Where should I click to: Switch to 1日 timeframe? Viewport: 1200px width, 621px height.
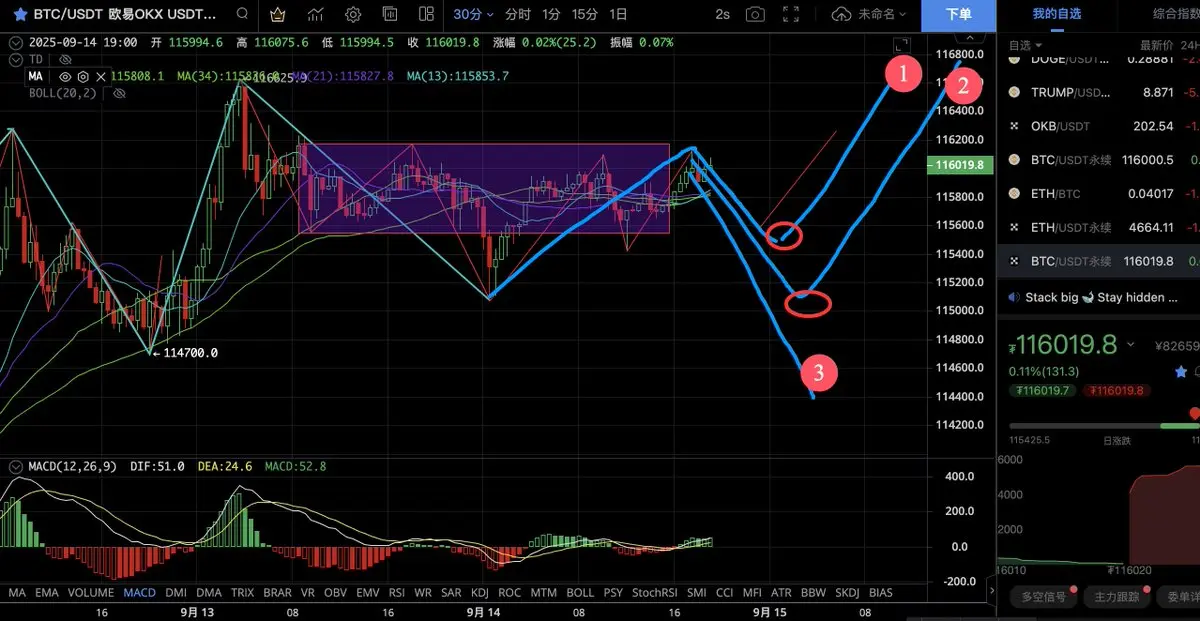(x=619, y=15)
